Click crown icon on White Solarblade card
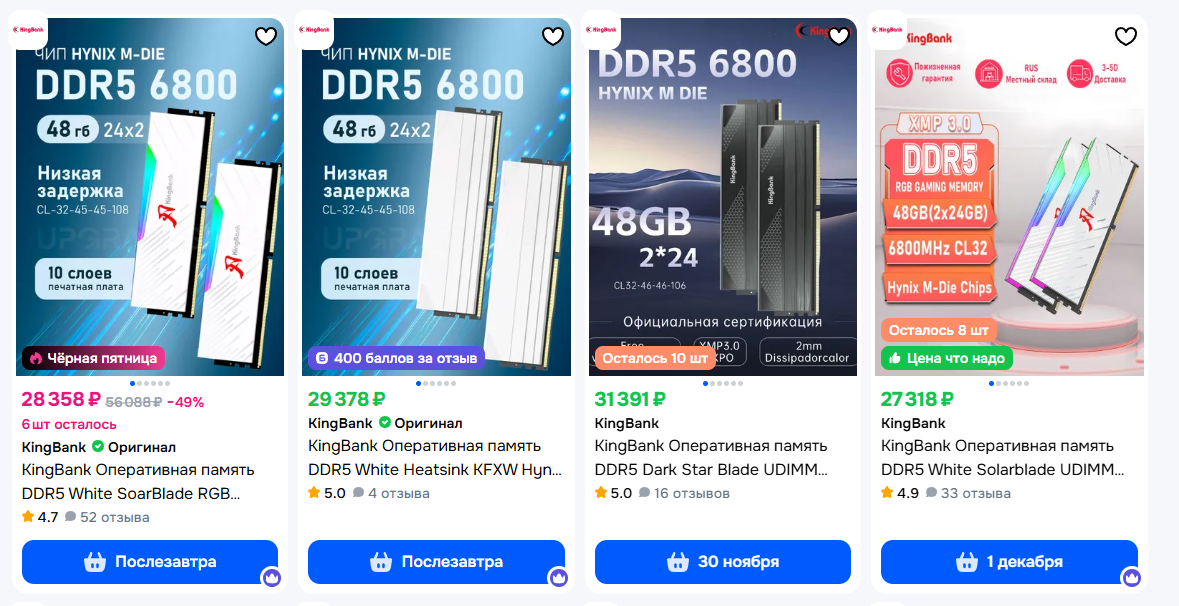Image resolution: width=1179 pixels, height=606 pixels. [x=1131, y=577]
